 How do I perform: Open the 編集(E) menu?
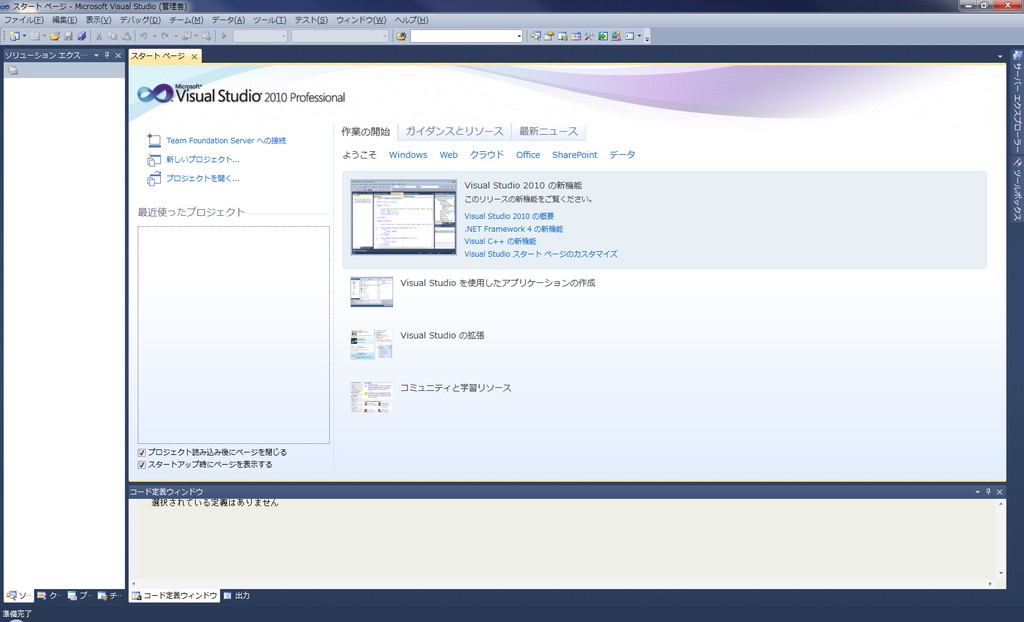[x=65, y=20]
